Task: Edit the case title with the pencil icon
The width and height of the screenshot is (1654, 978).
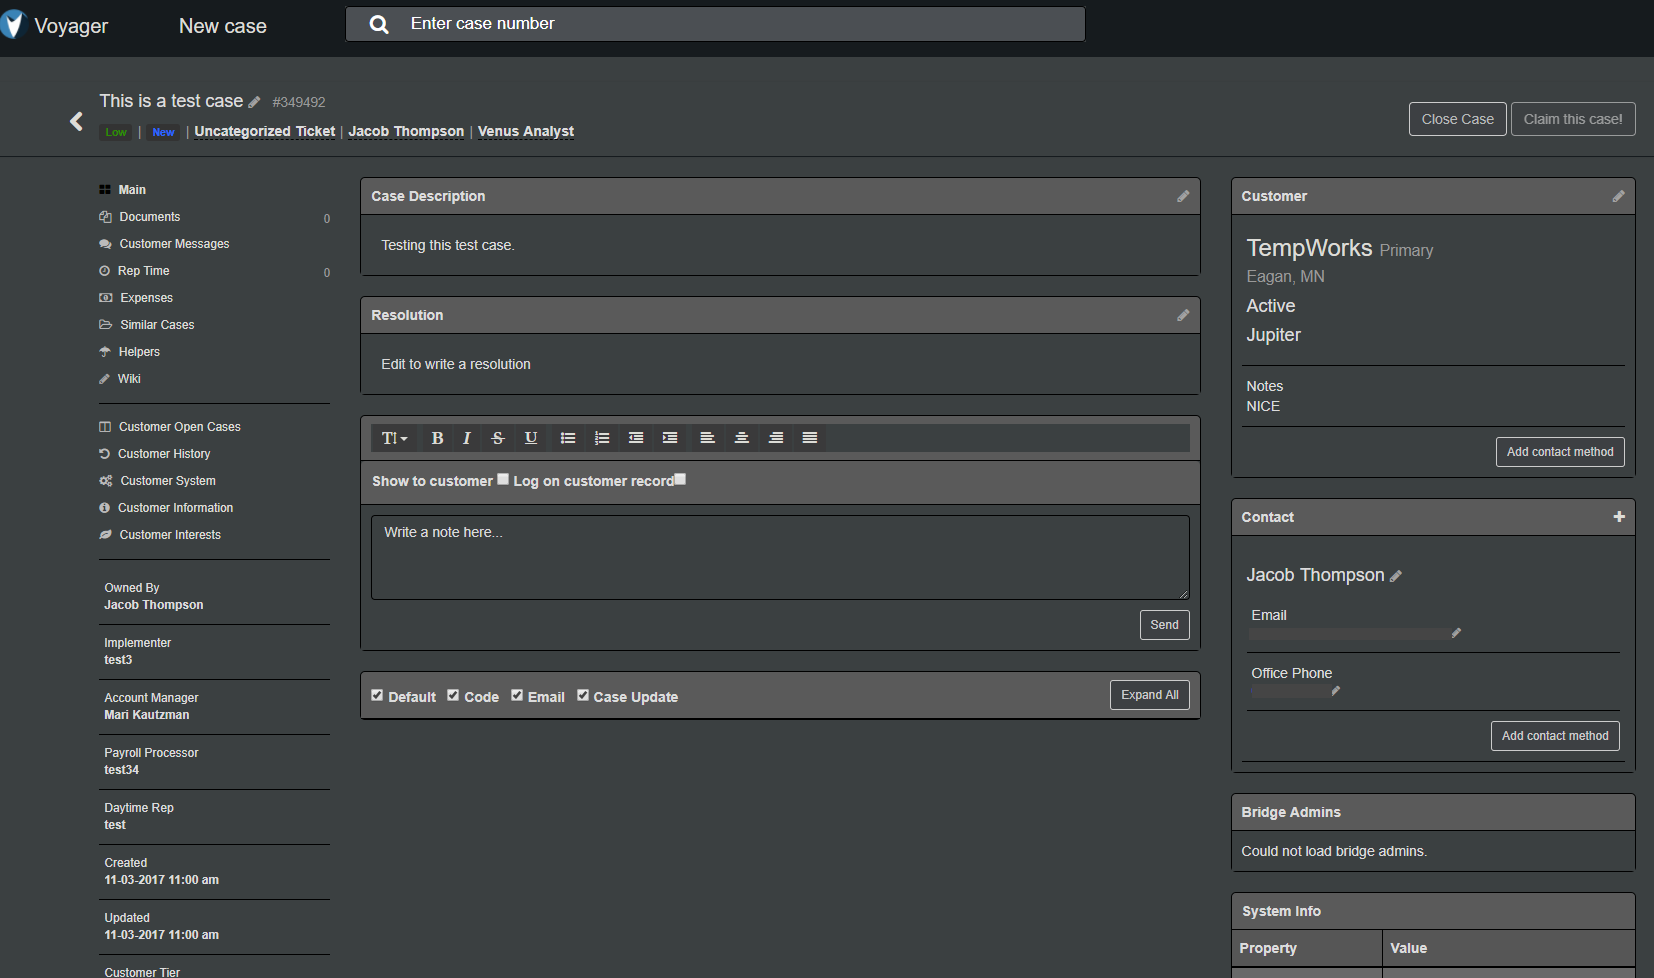Action: [255, 102]
